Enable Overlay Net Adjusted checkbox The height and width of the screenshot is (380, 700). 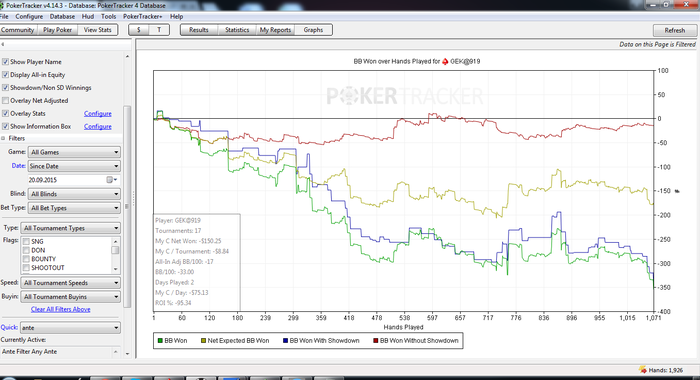[x=5, y=100]
